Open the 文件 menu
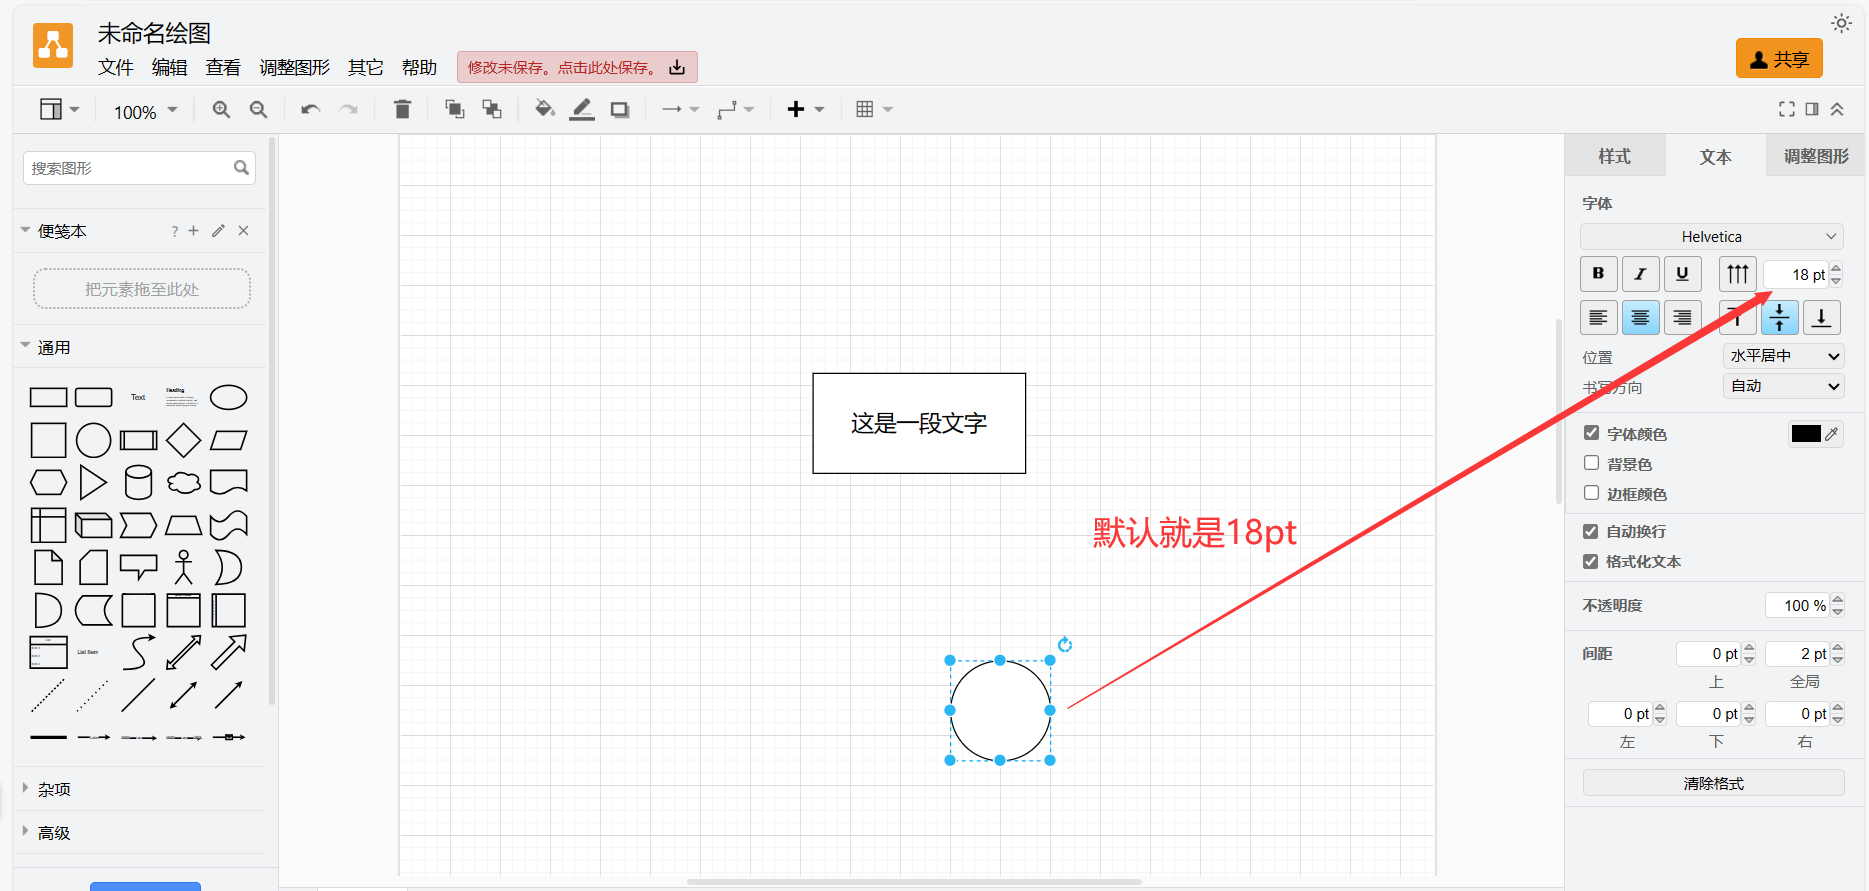 [x=116, y=68]
